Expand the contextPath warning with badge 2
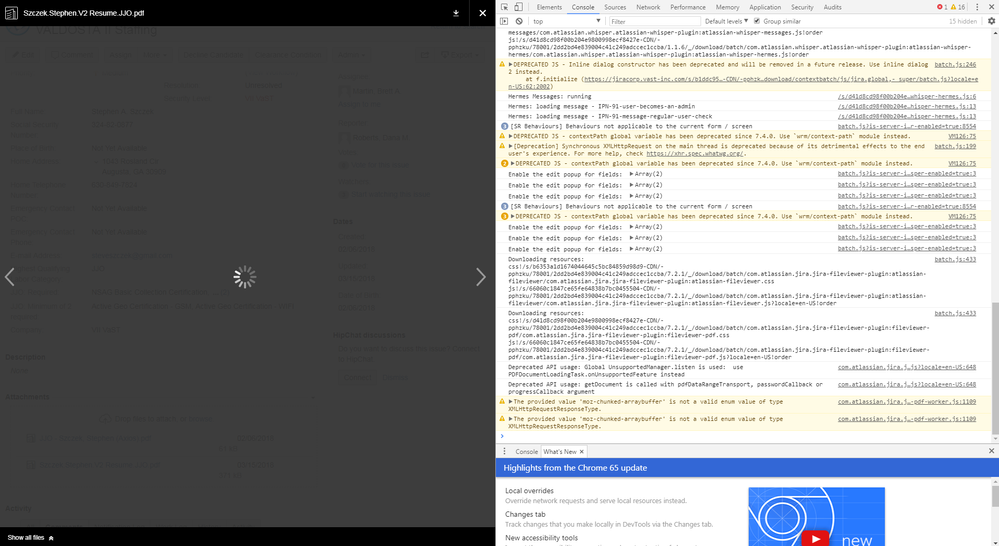The image size is (999, 546). [x=513, y=164]
